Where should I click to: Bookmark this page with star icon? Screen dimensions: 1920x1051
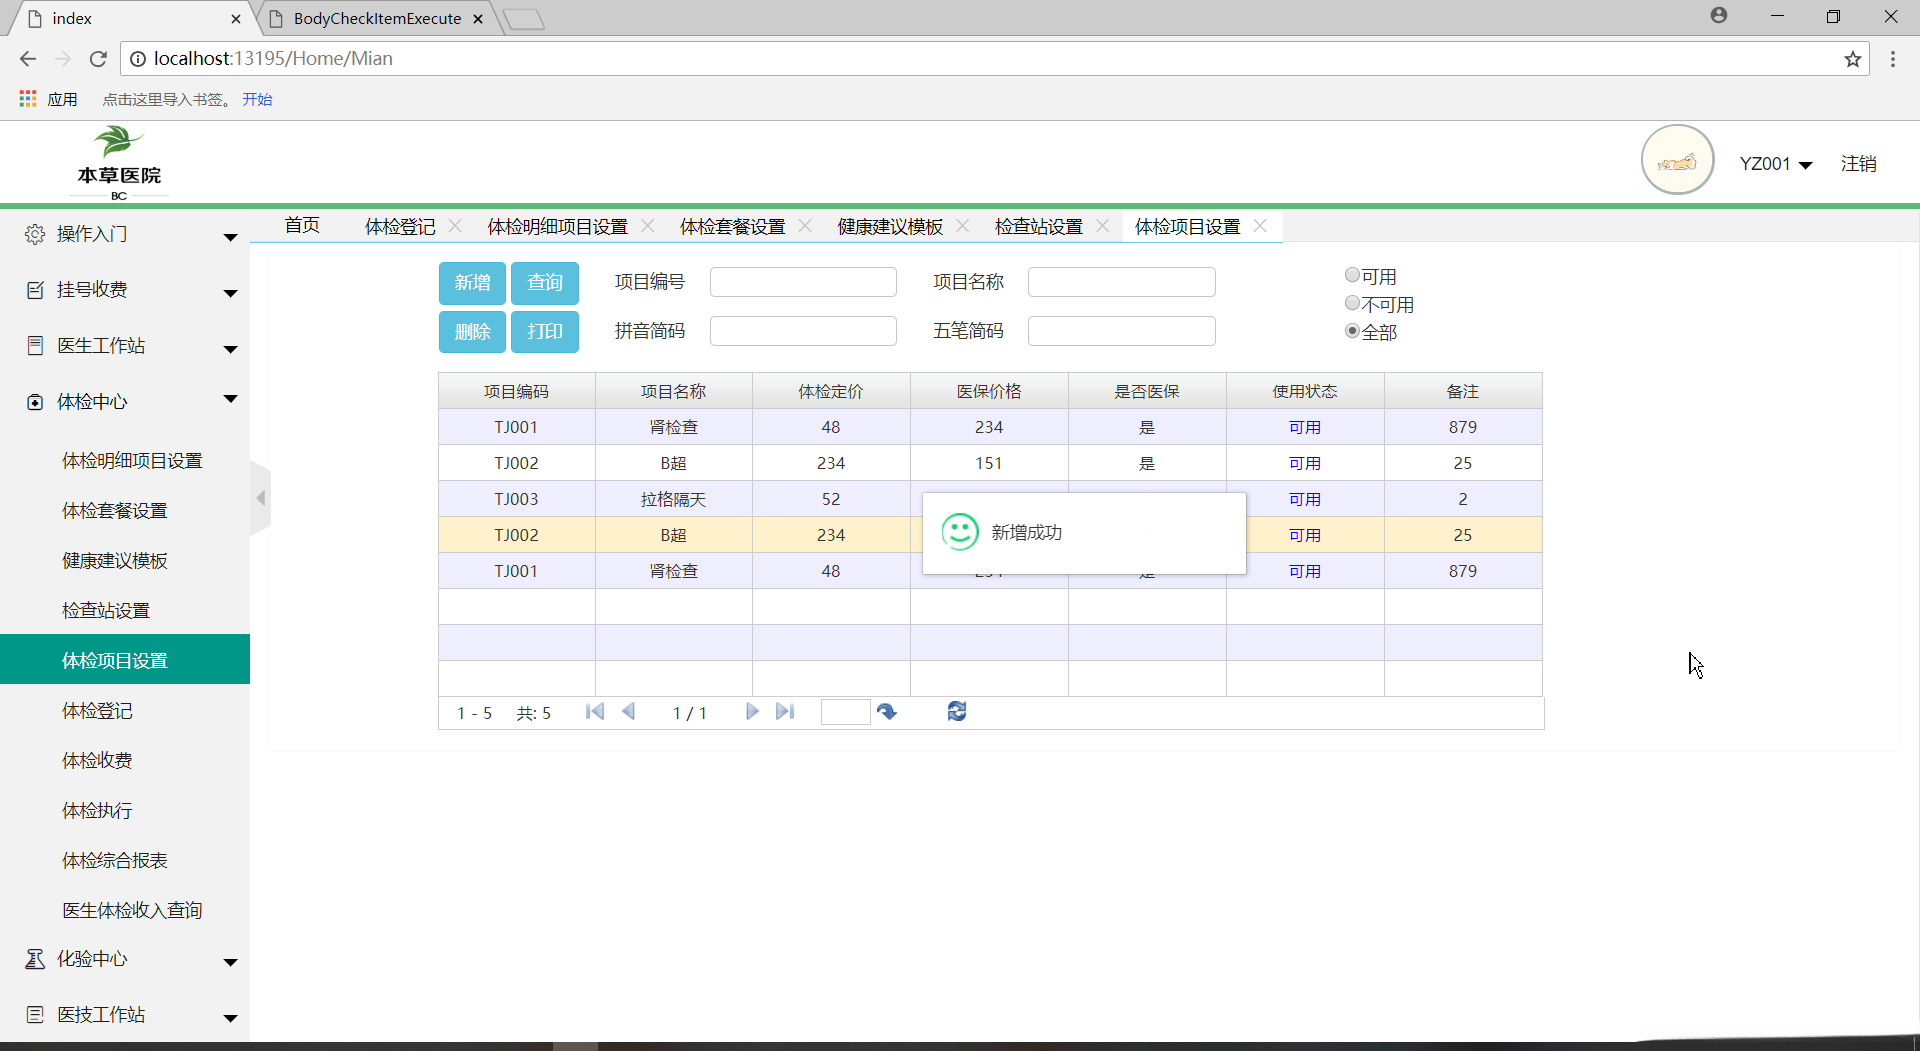pos(1853,59)
